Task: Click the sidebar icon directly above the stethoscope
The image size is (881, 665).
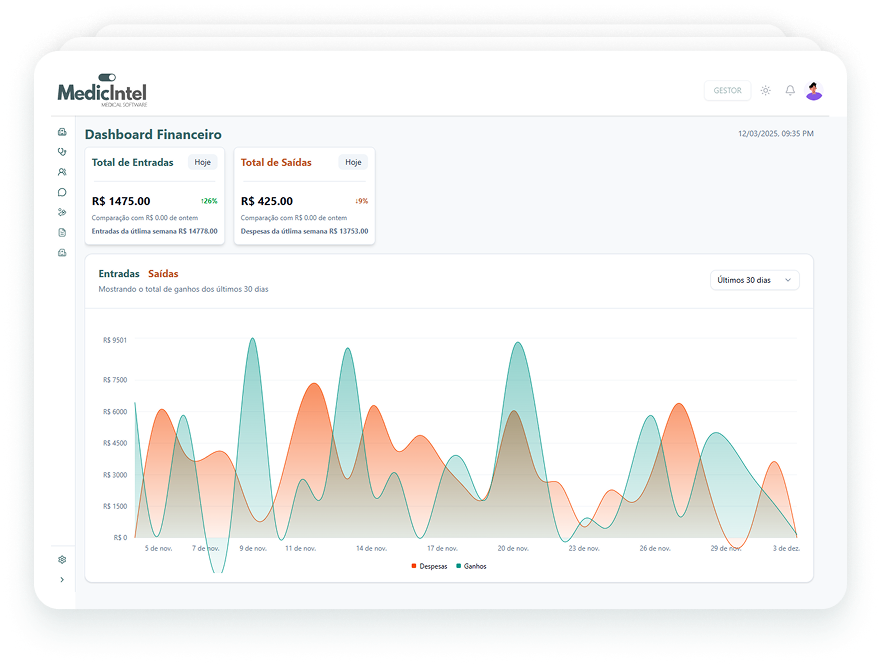Action: [62, 132]
